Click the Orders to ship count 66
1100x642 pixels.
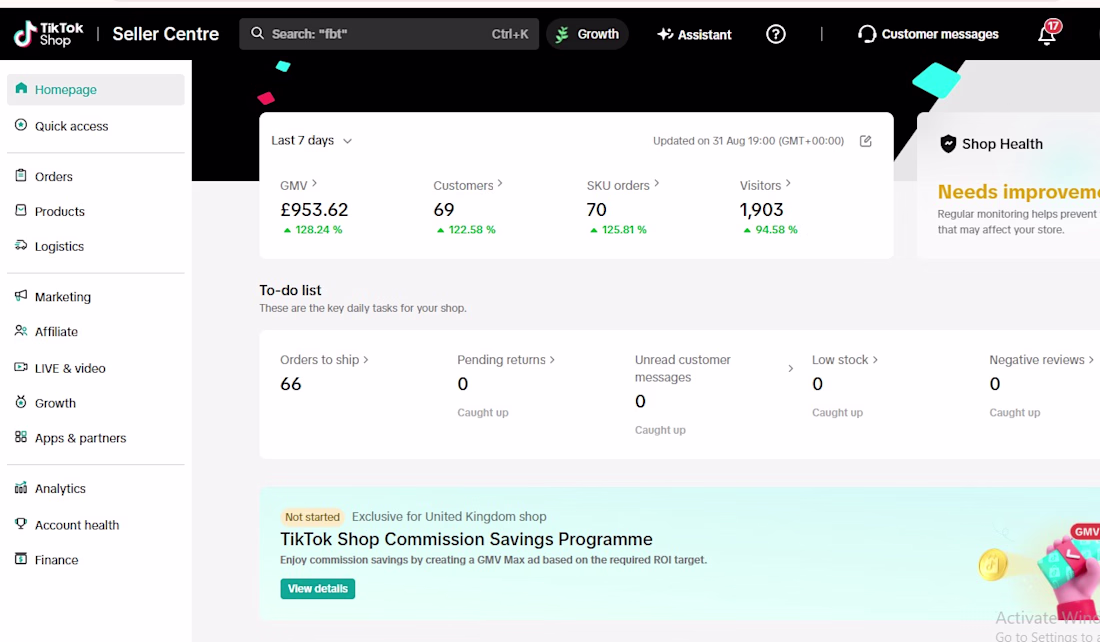pyautogui.click(x=290, y=384)
